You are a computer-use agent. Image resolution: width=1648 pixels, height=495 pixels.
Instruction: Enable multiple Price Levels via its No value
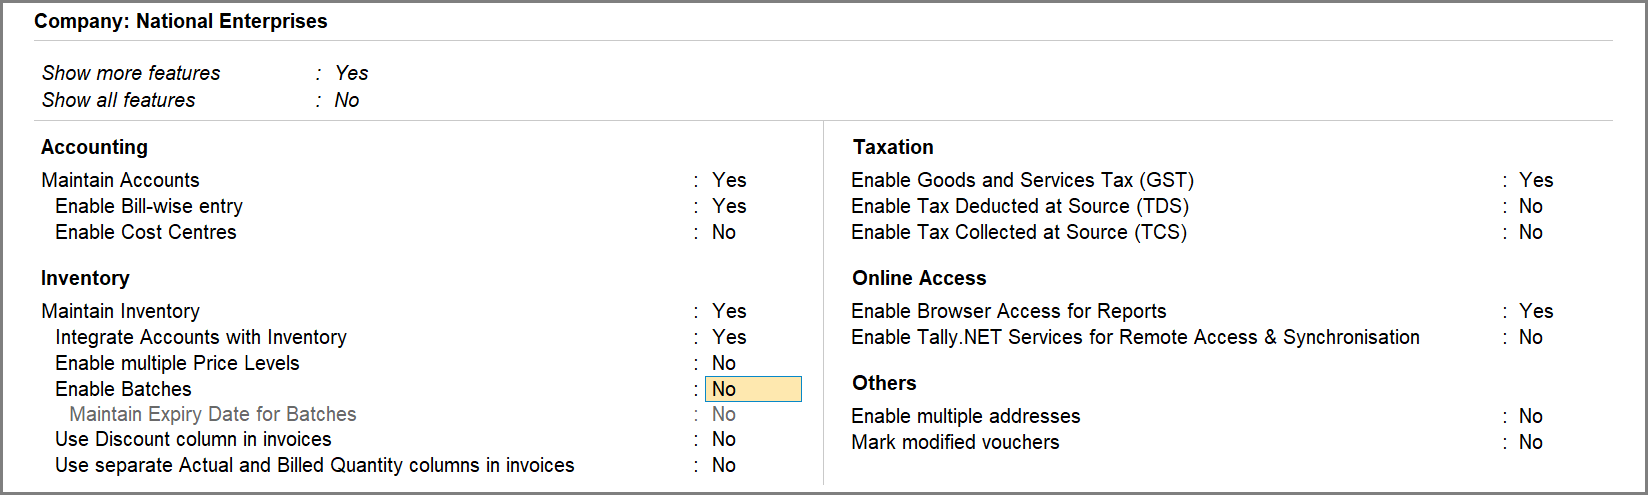point(723,363)
